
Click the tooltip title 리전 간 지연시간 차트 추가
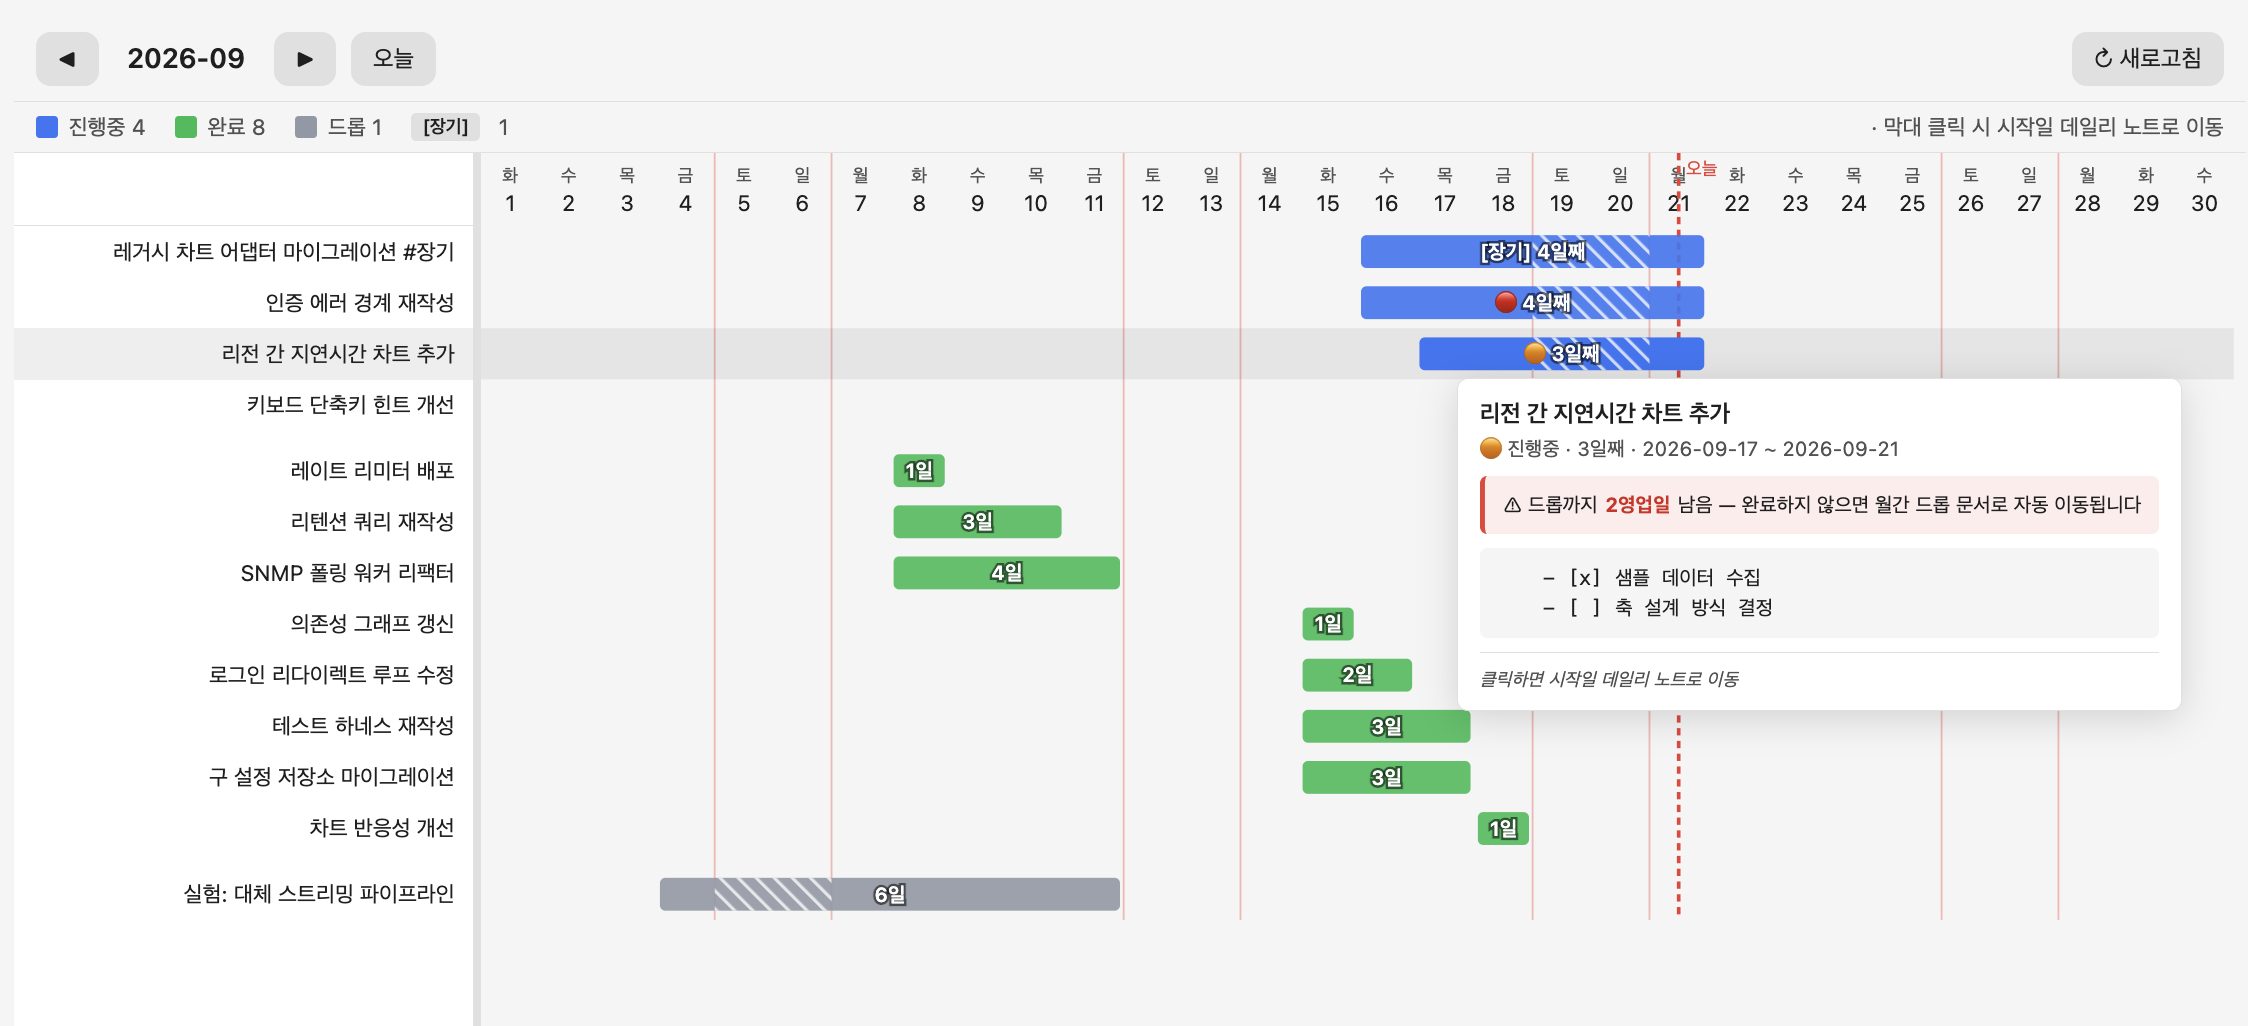click(x=1604, y=413)
